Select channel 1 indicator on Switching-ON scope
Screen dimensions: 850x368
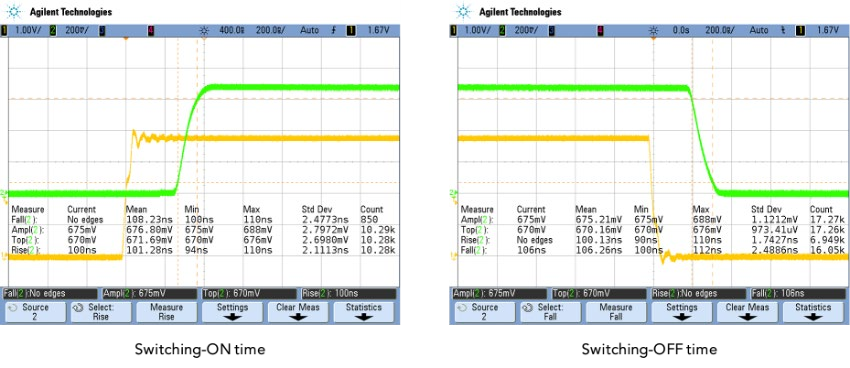coord(4,30)
